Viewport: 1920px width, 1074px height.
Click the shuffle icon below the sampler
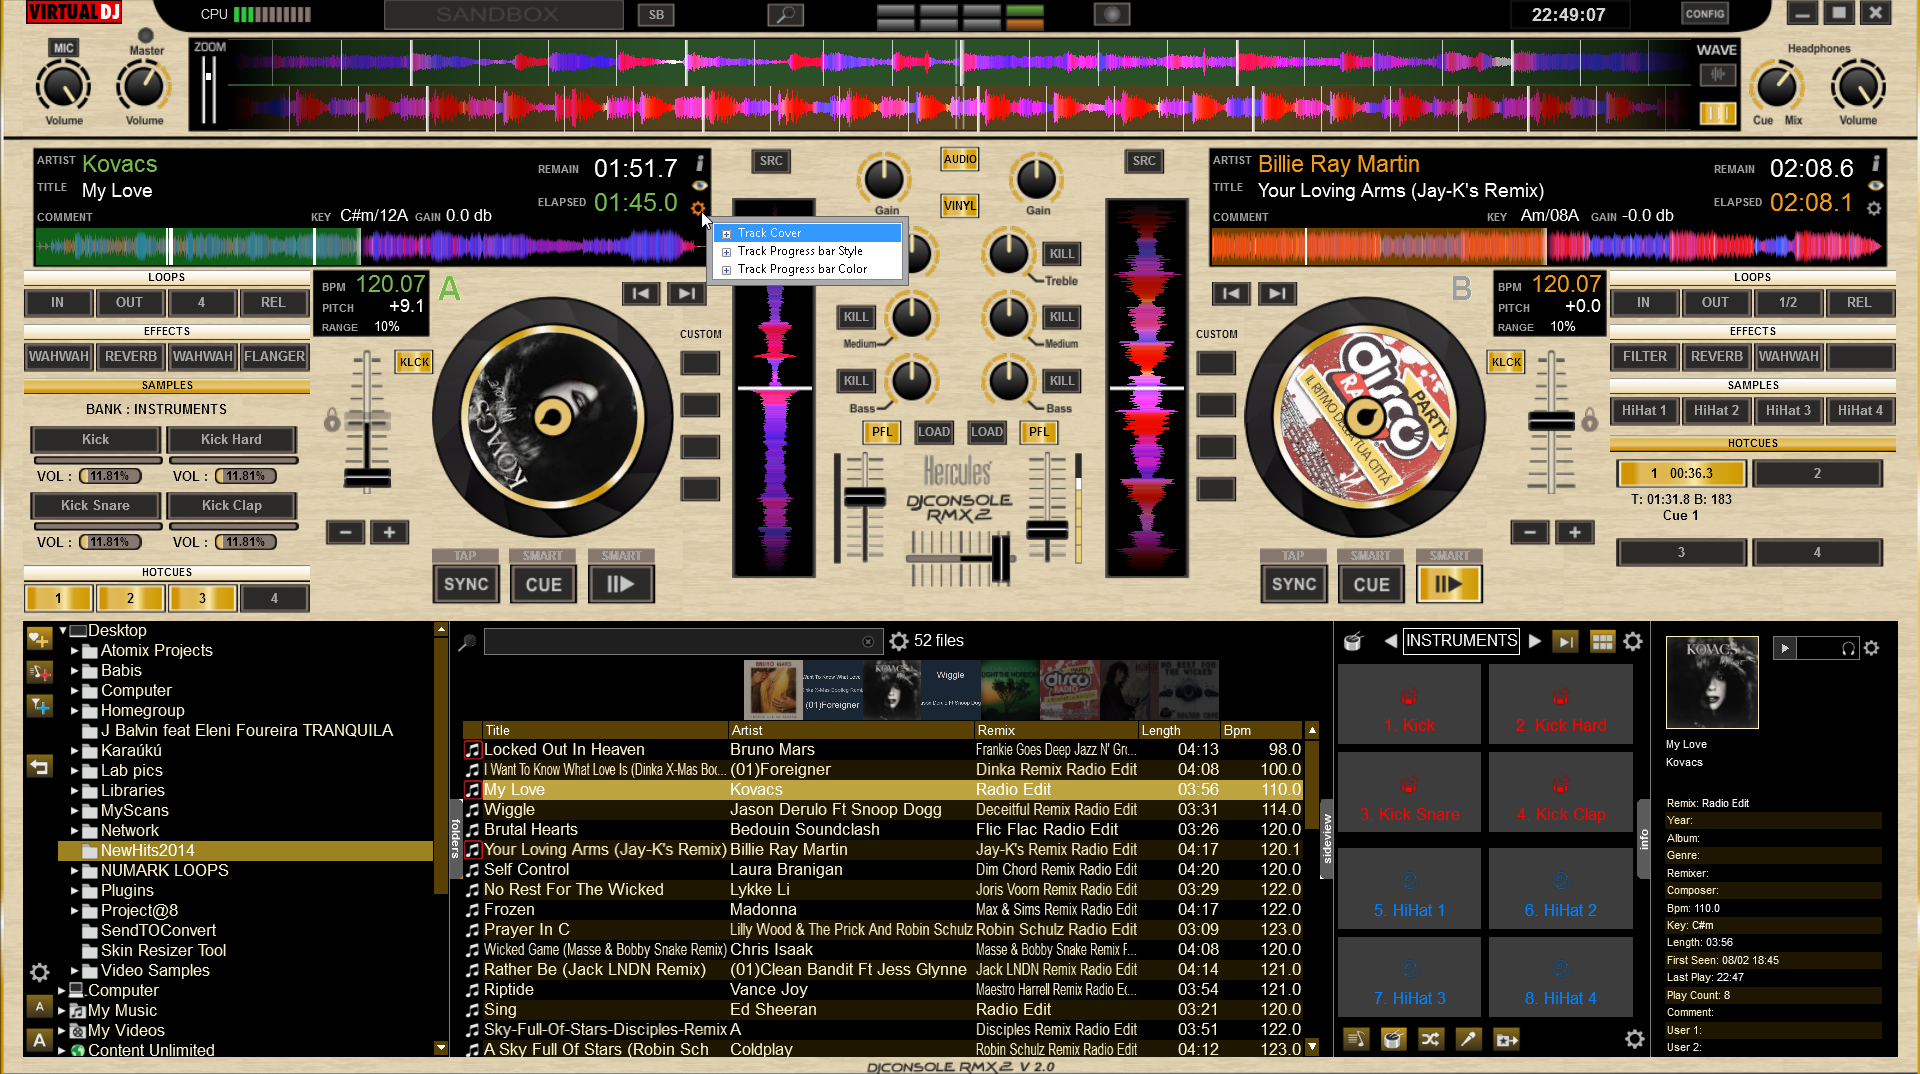pyautogui.click(x=1430, y=1039)
